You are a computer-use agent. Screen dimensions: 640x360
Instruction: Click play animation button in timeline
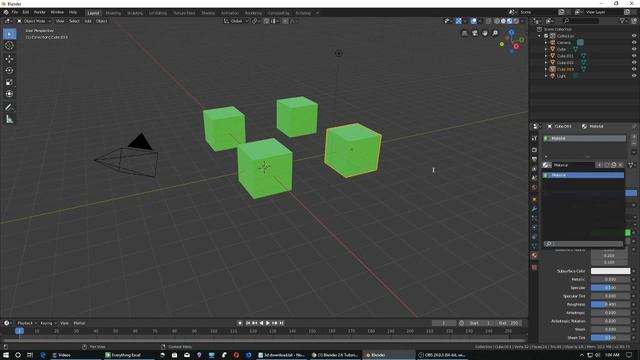pyautogui.click(x=268, y=323)
